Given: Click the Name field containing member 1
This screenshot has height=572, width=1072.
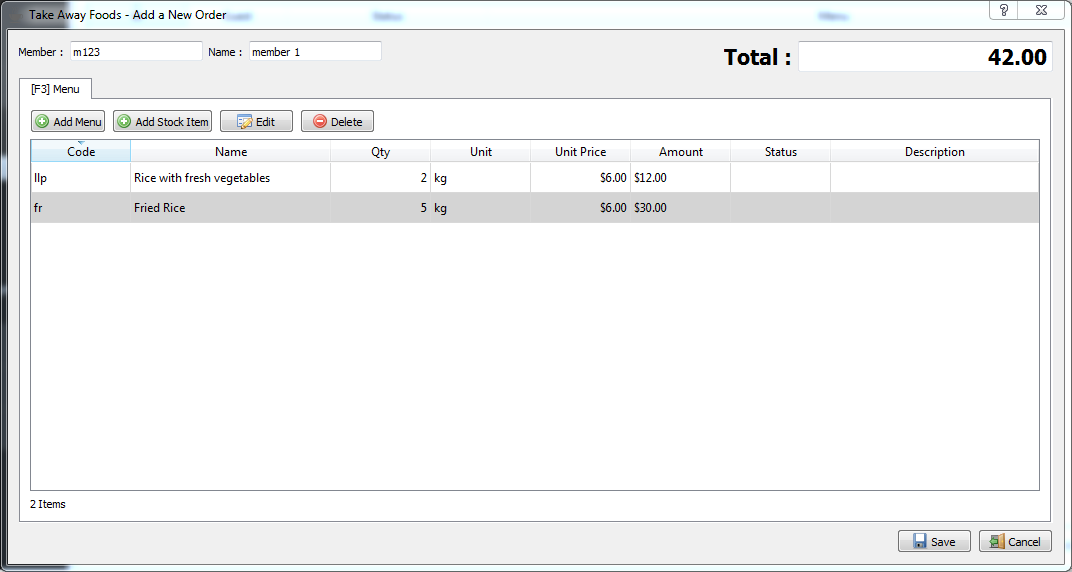Looking at the screenshot, I should 315,52.
